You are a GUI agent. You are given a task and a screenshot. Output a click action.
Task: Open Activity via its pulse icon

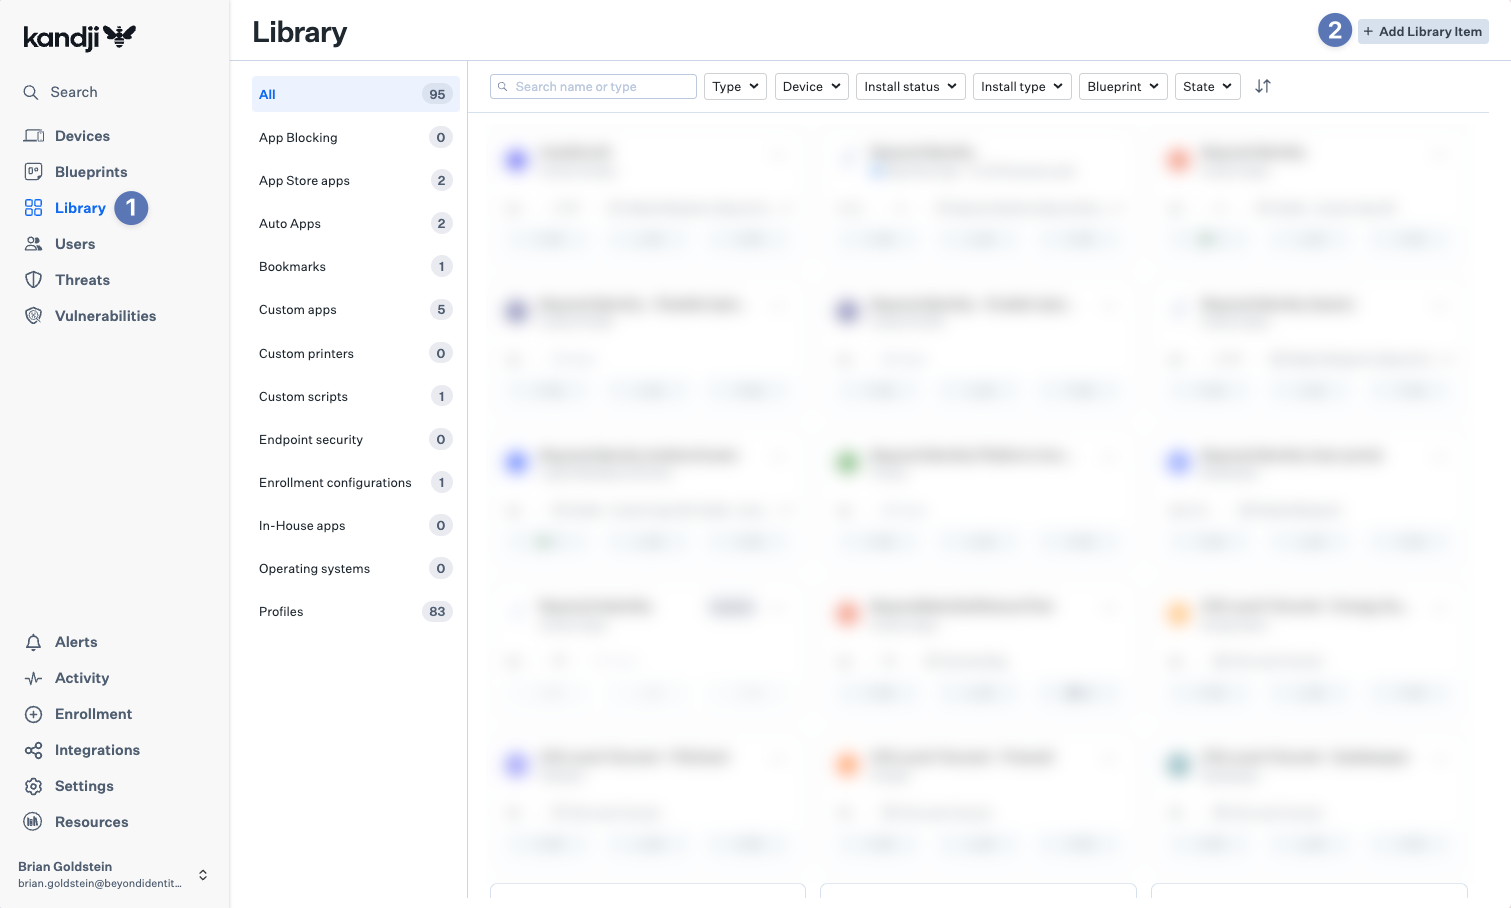click(x=33, y=678)
